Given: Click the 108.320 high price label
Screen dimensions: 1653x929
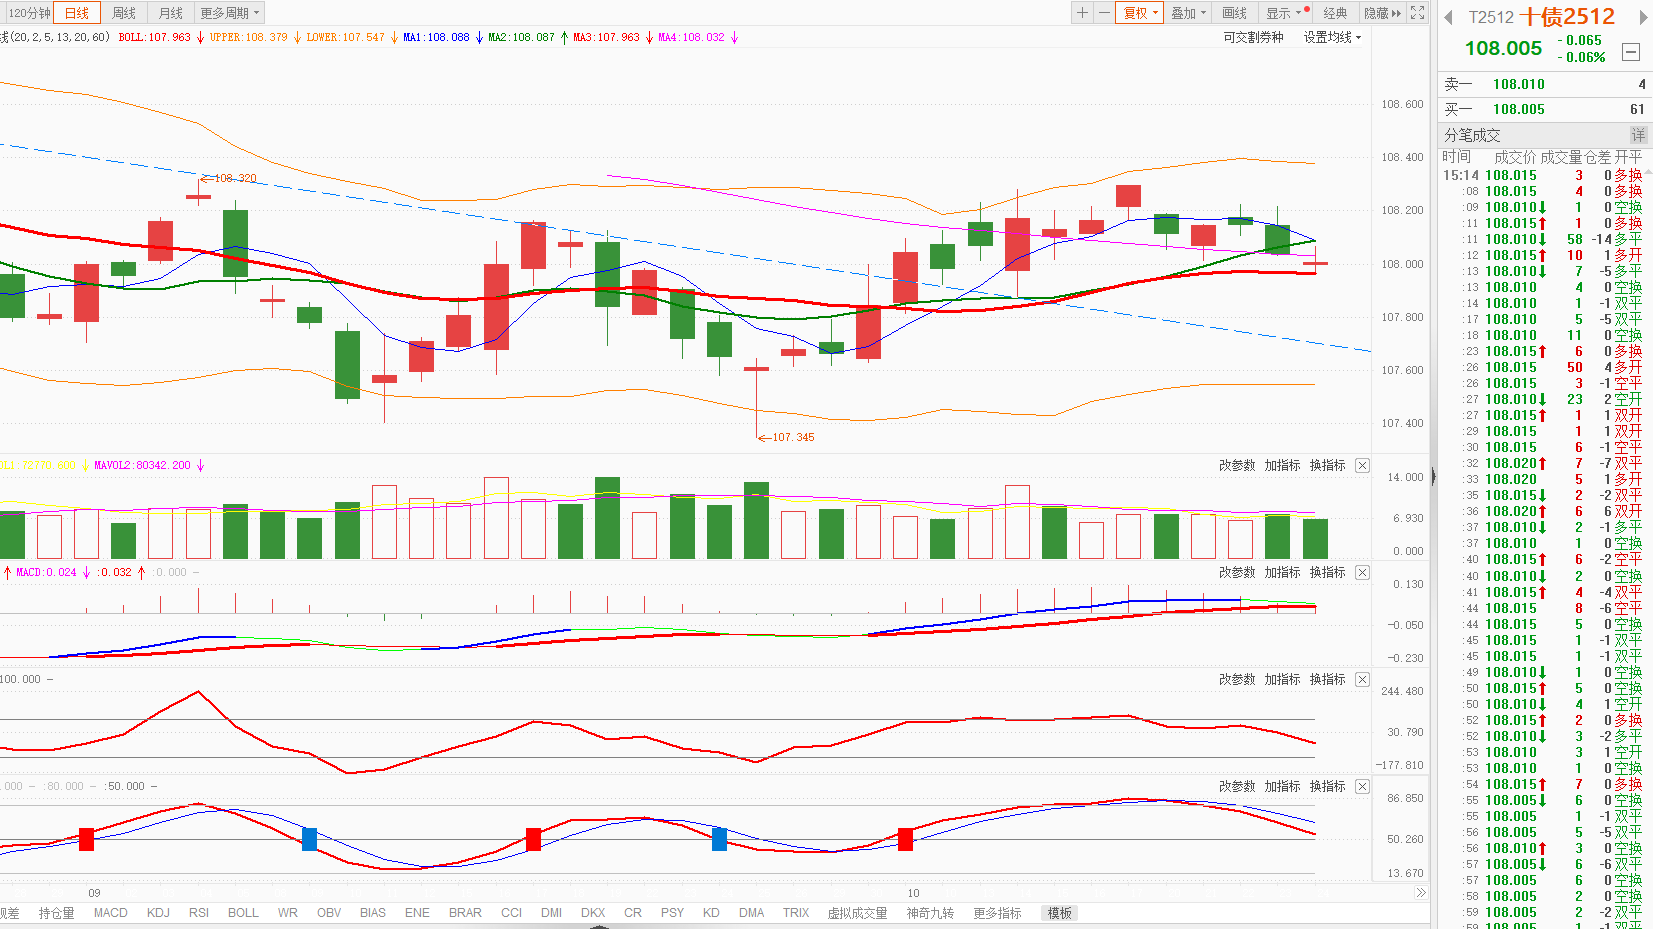Looking at the screenshot, I should coord(235,178).
